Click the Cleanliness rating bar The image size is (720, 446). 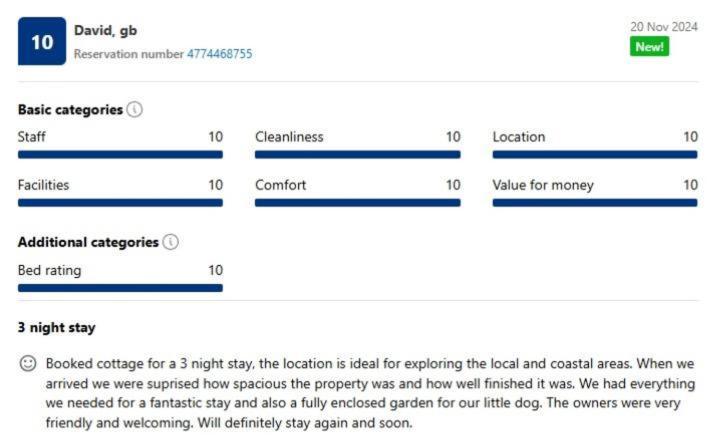[358, 155]
